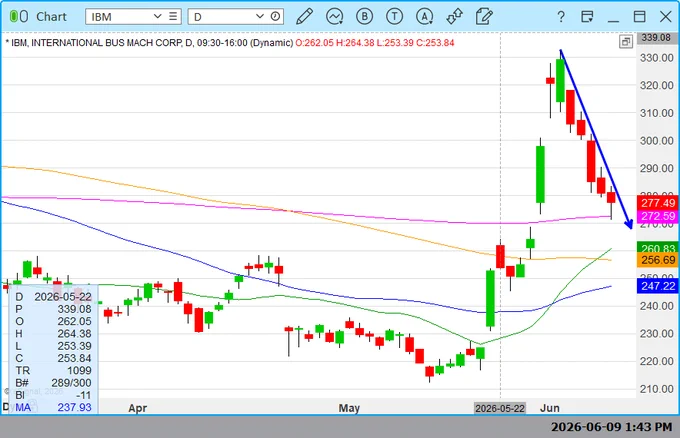The image size is (680, 438).
Task: Open help with the question mark
Action: (x=561, y=16)
